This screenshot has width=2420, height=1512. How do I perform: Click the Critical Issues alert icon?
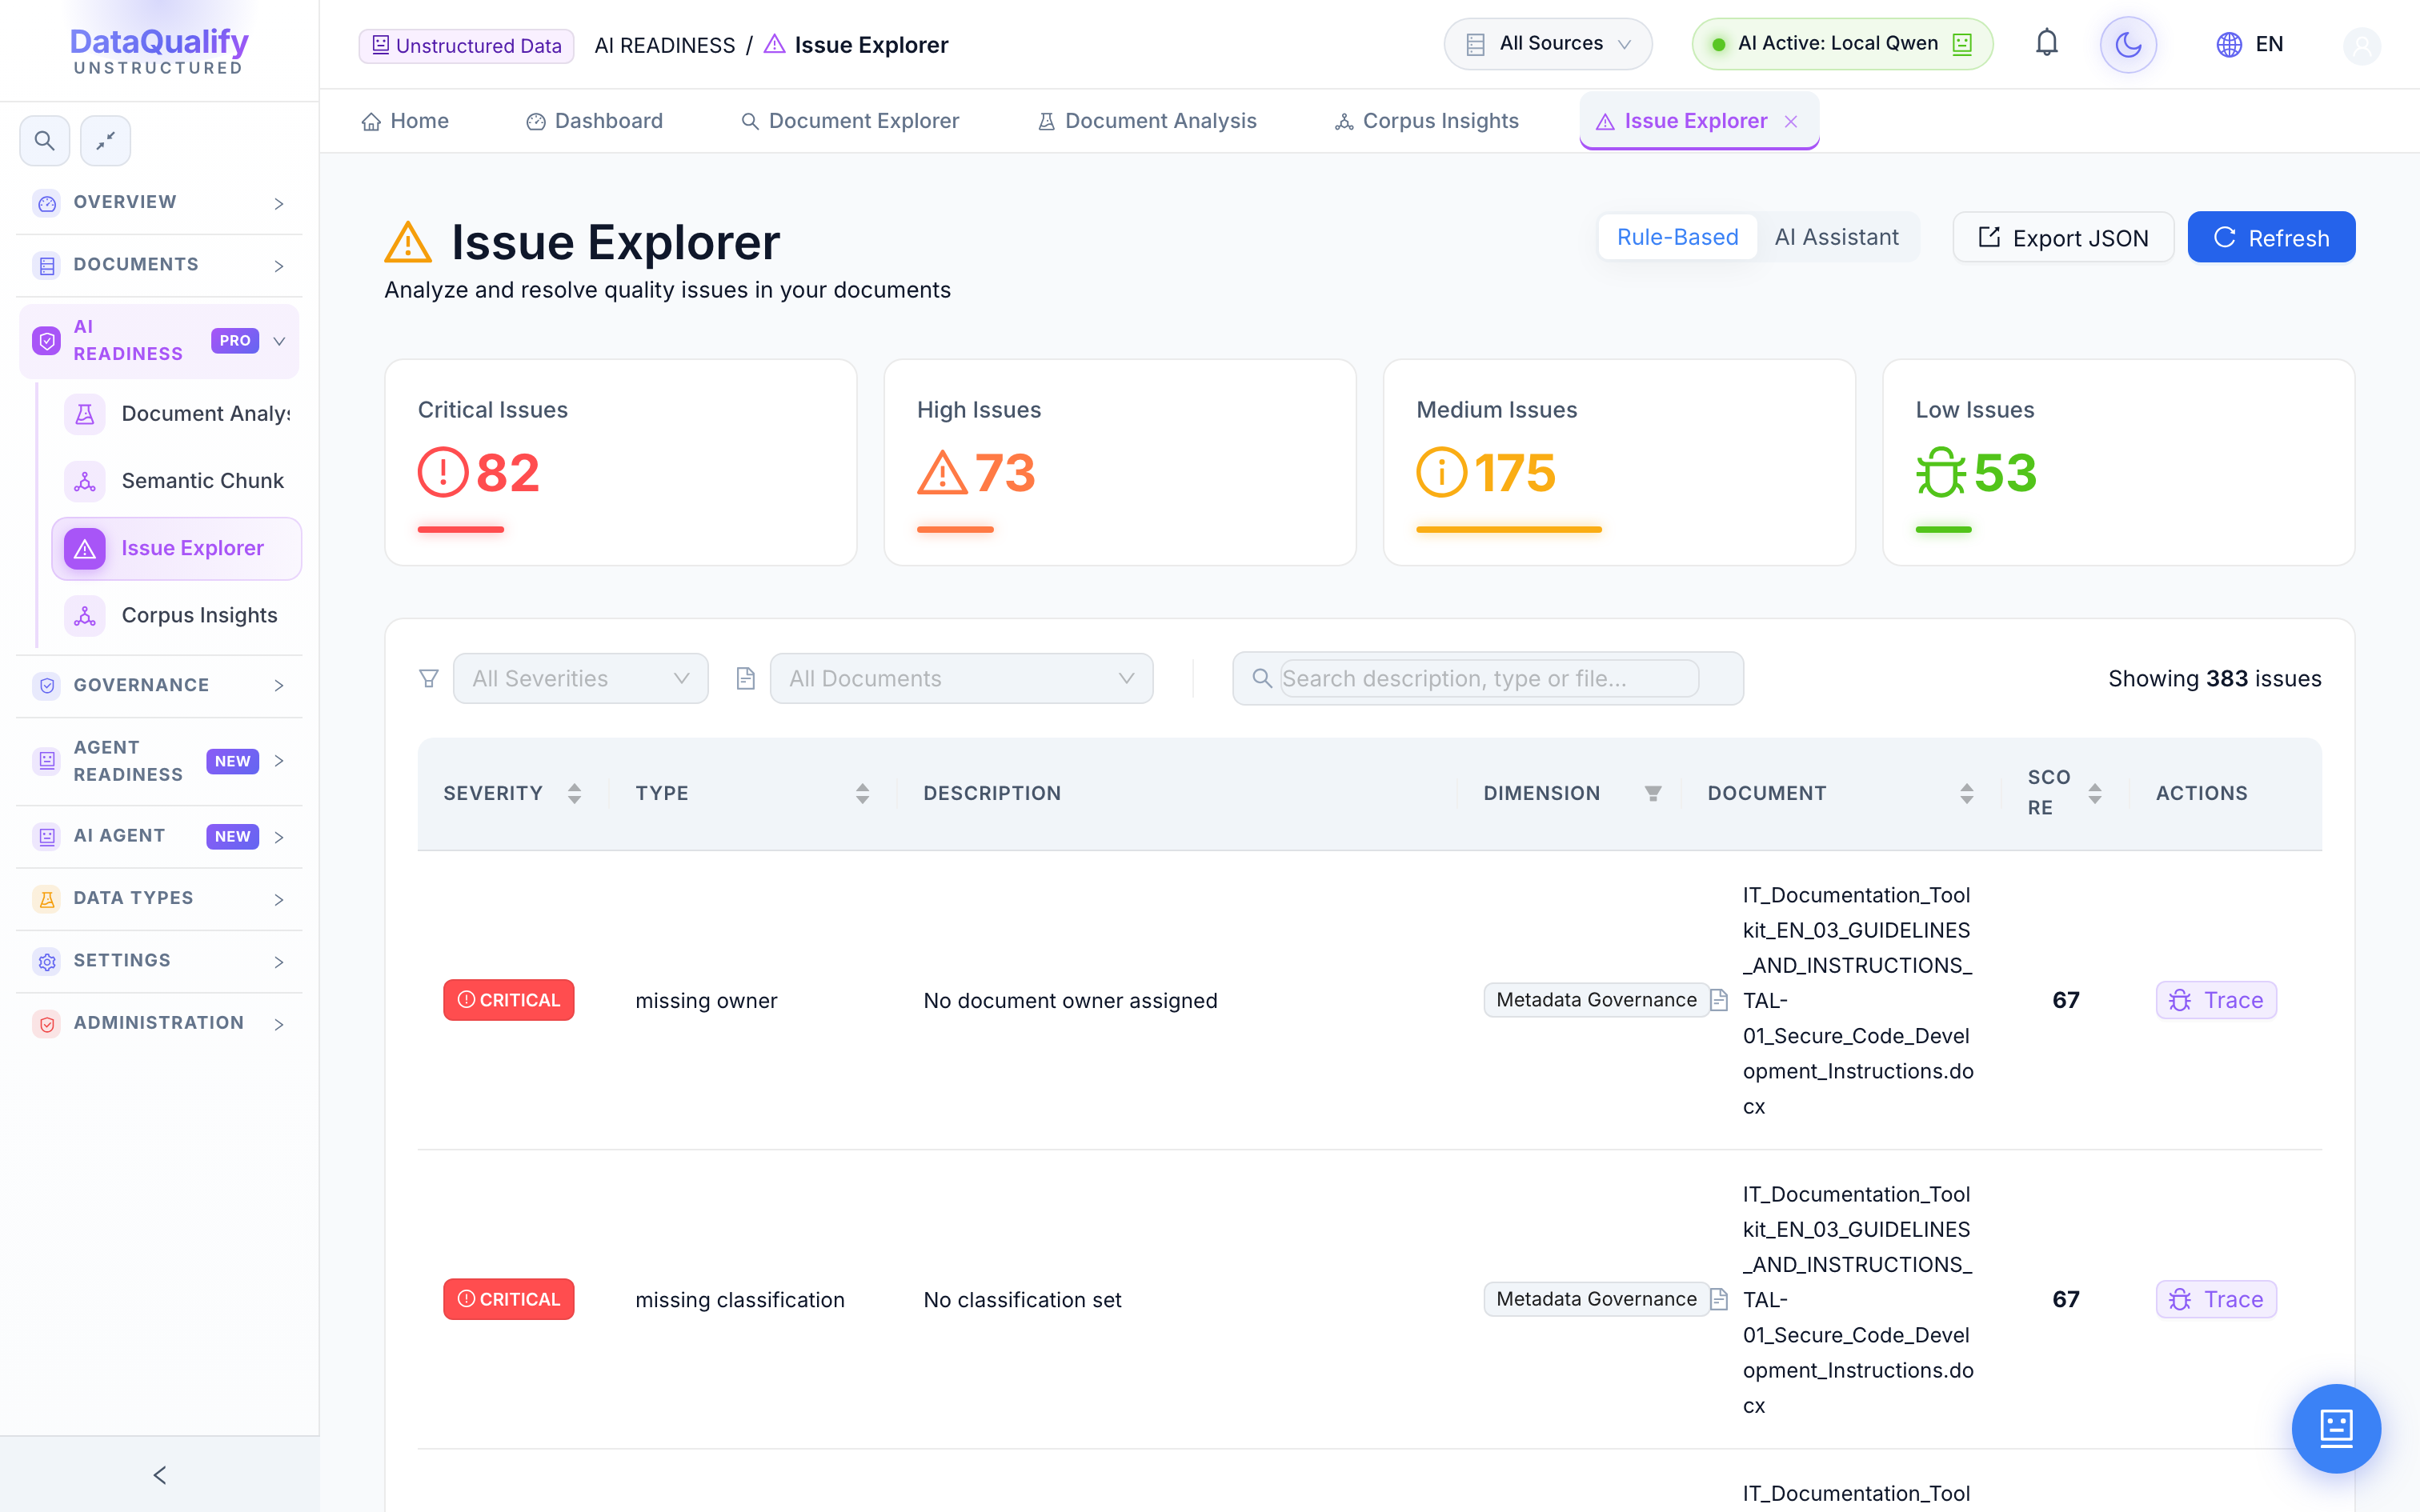point(443,473)
